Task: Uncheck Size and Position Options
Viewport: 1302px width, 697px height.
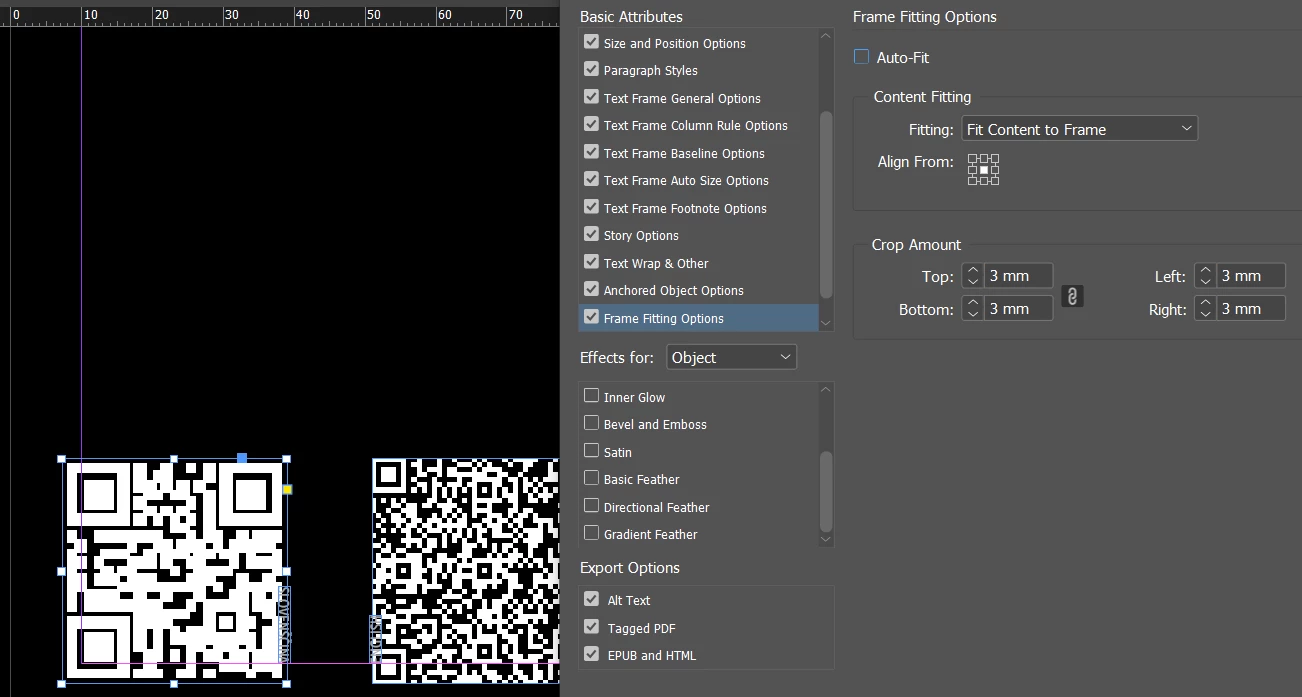Action: [x=592, y=42]
